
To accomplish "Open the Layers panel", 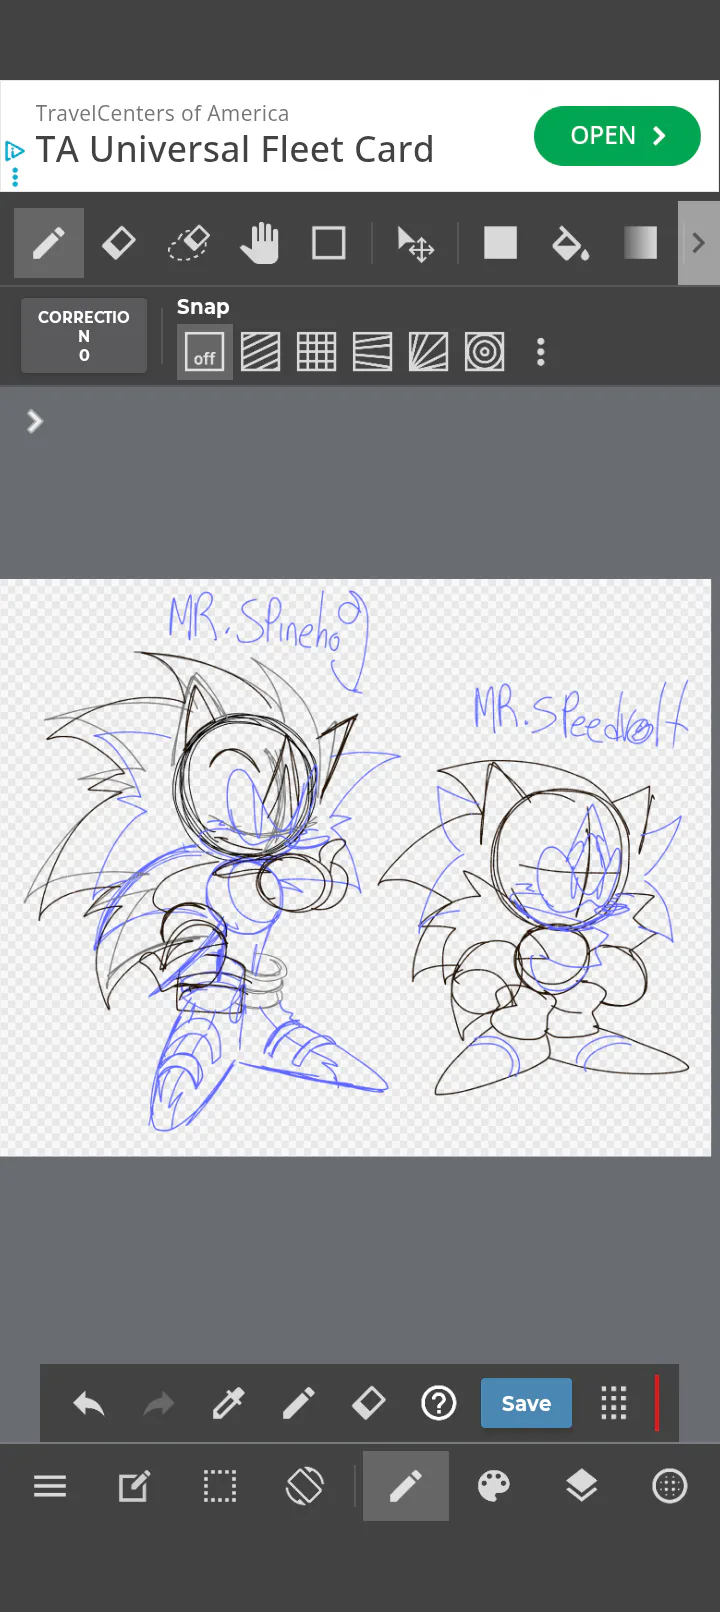I will coord(581,1487).
